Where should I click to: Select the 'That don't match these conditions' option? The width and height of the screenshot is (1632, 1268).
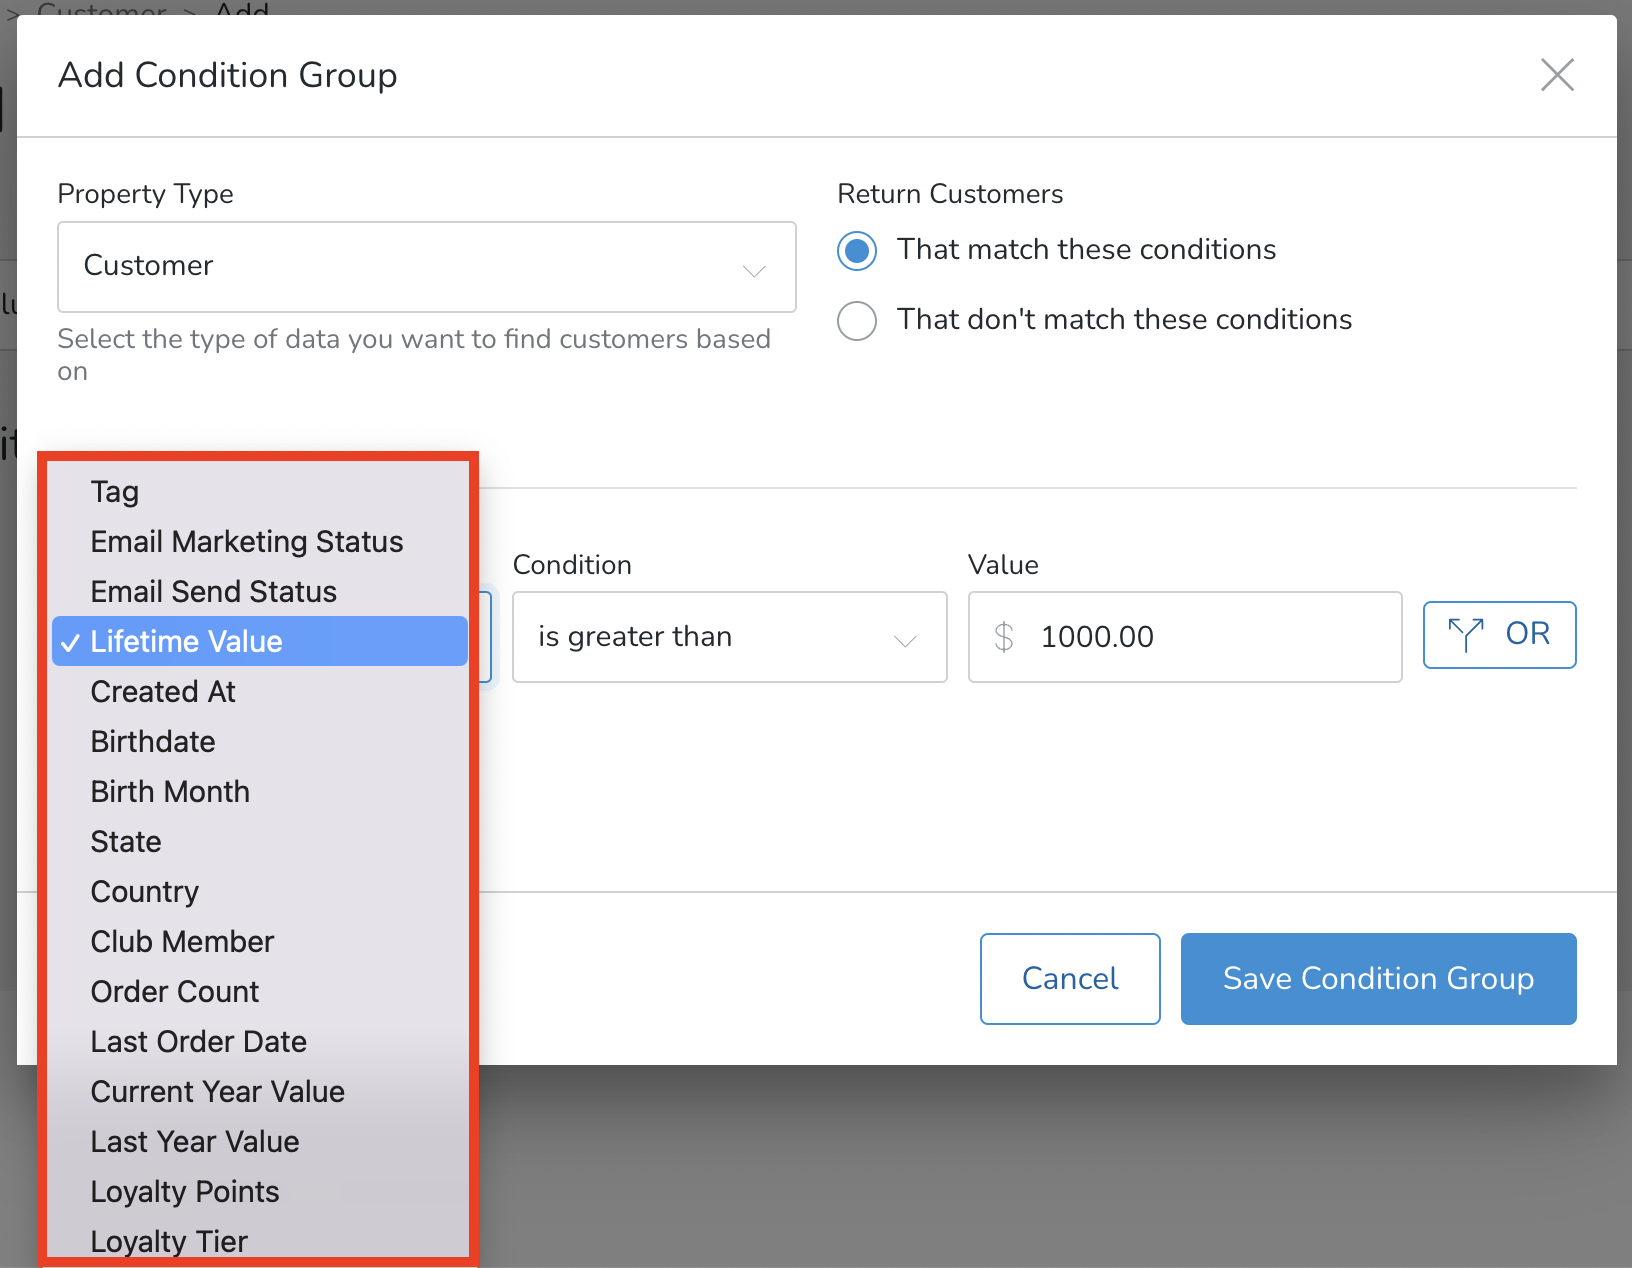[856, 320]
